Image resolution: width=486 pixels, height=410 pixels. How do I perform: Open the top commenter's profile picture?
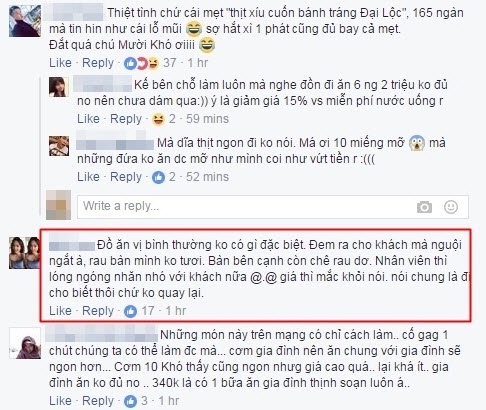(25, 21)
